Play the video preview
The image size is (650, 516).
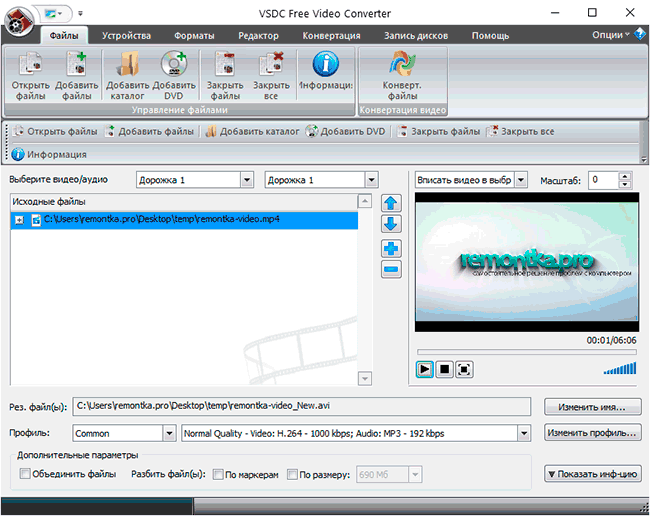tap(424, 369)
